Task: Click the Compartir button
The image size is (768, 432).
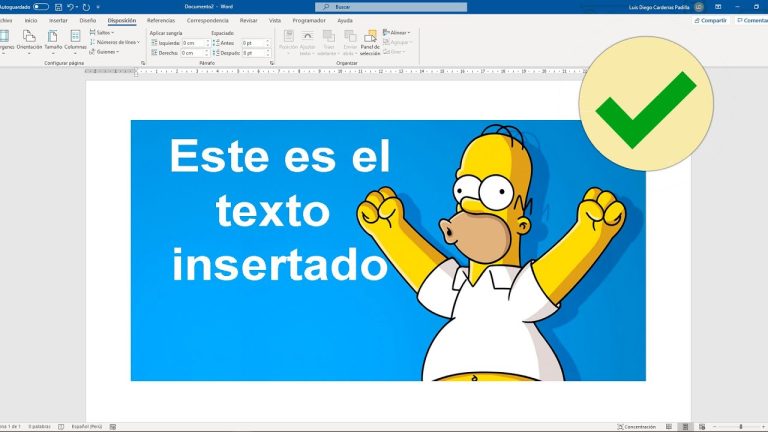Action: [711, 21]
